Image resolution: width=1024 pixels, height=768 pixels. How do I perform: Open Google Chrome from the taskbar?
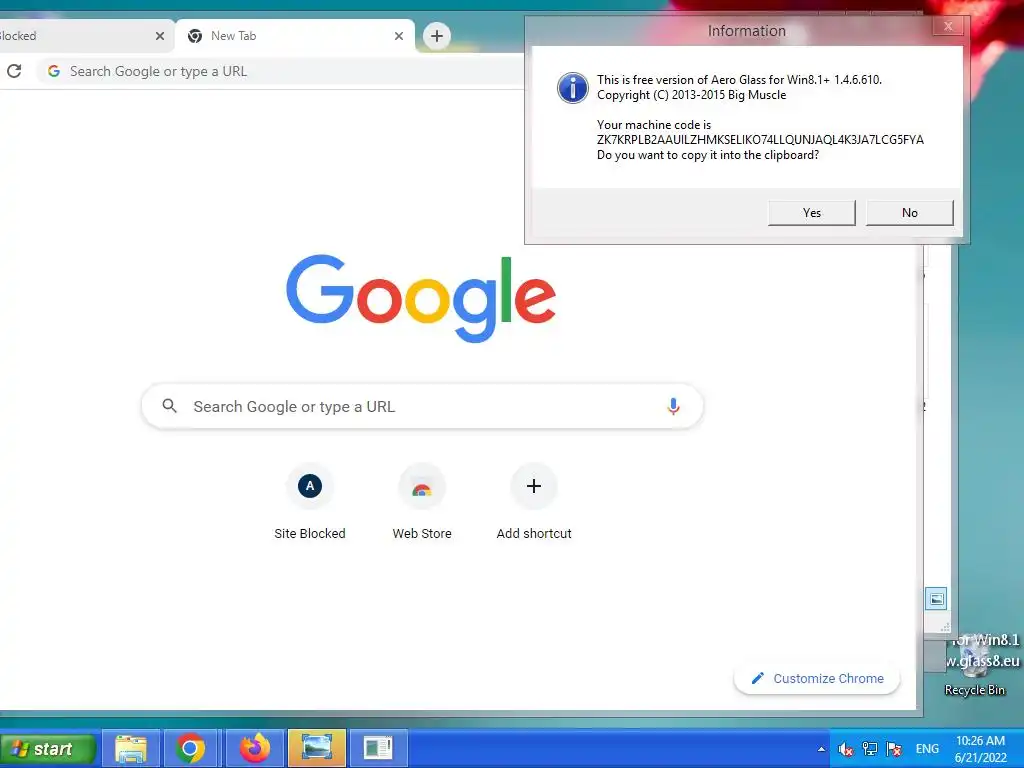pyautogui.click(x=190, y=748)
